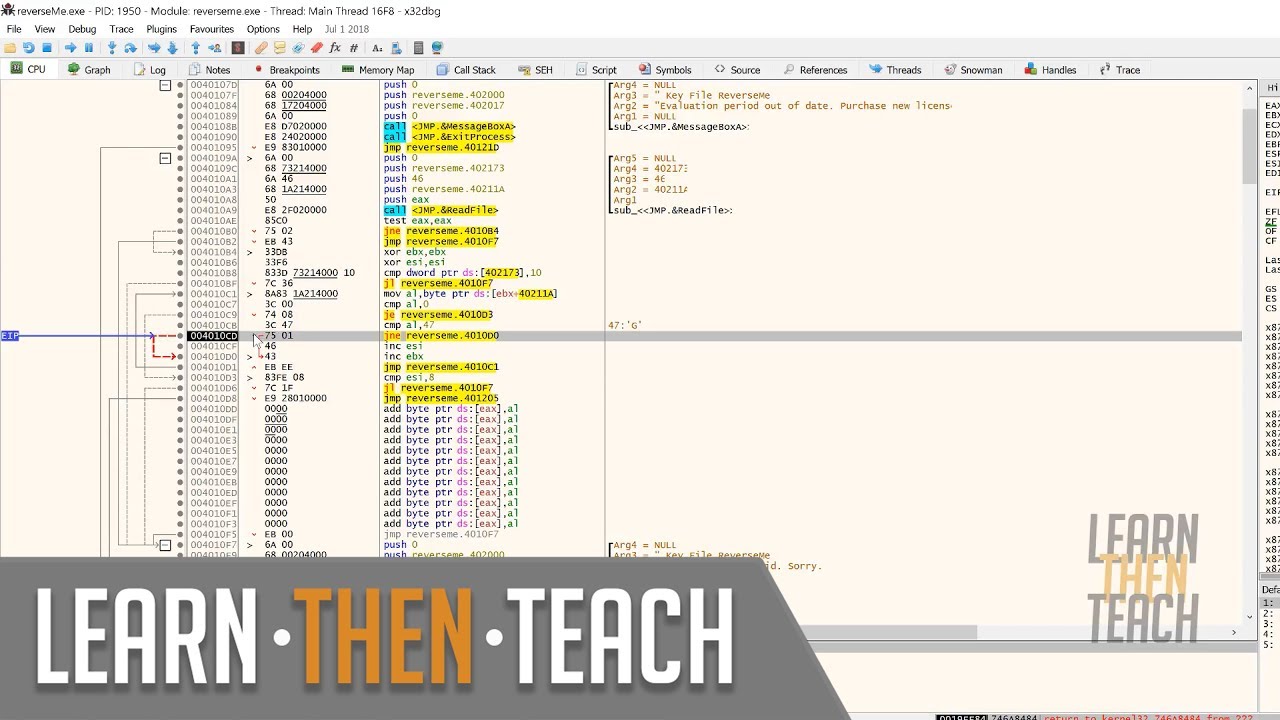Switch to the Graph tab
The width and height of the screenshot is (1280, 720).
[x=89, y=70]
